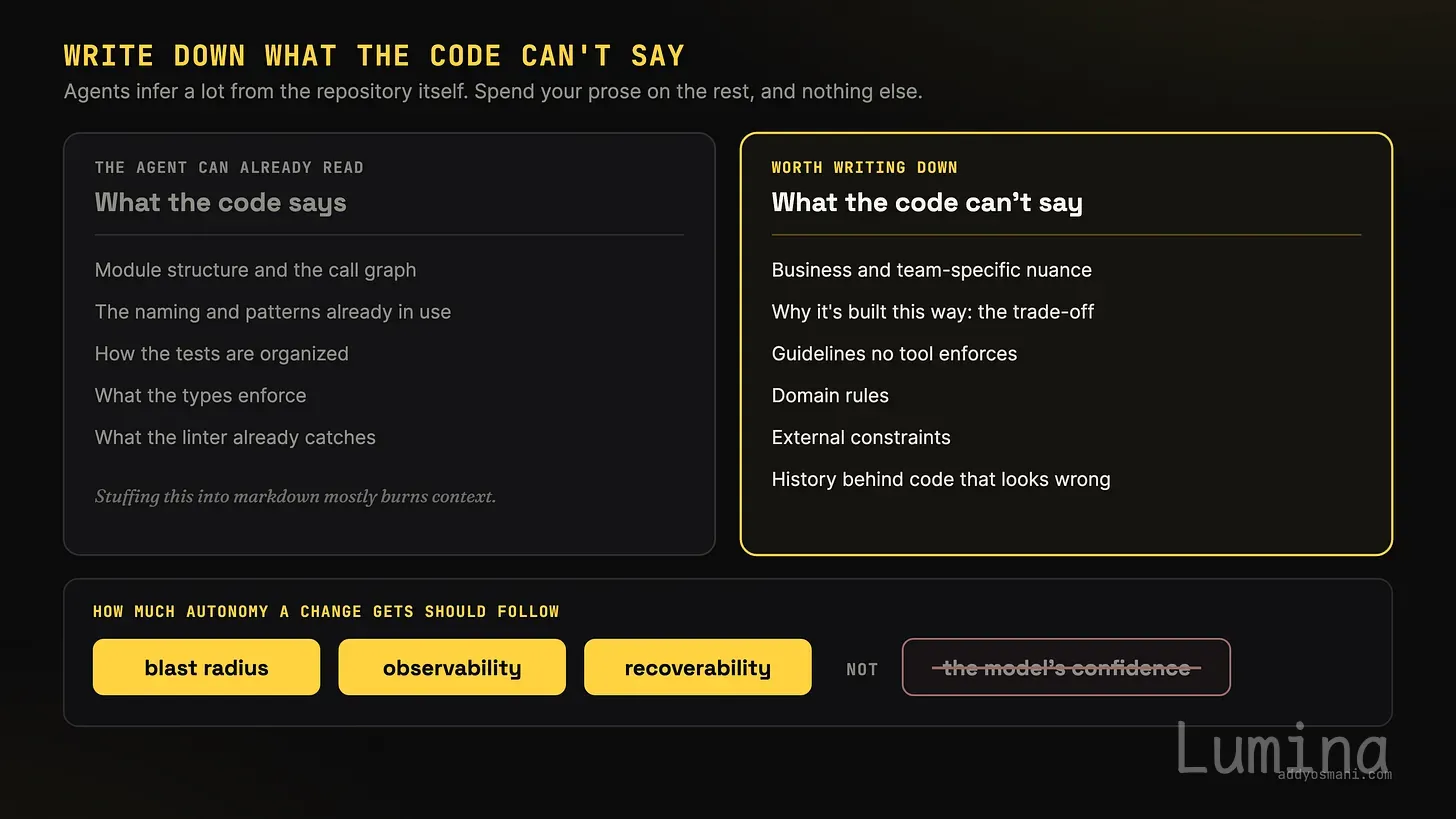Click The naming and patterns already in use
Image resolution: width=1456 pixels, height=819 pixels.
(273, 312)
